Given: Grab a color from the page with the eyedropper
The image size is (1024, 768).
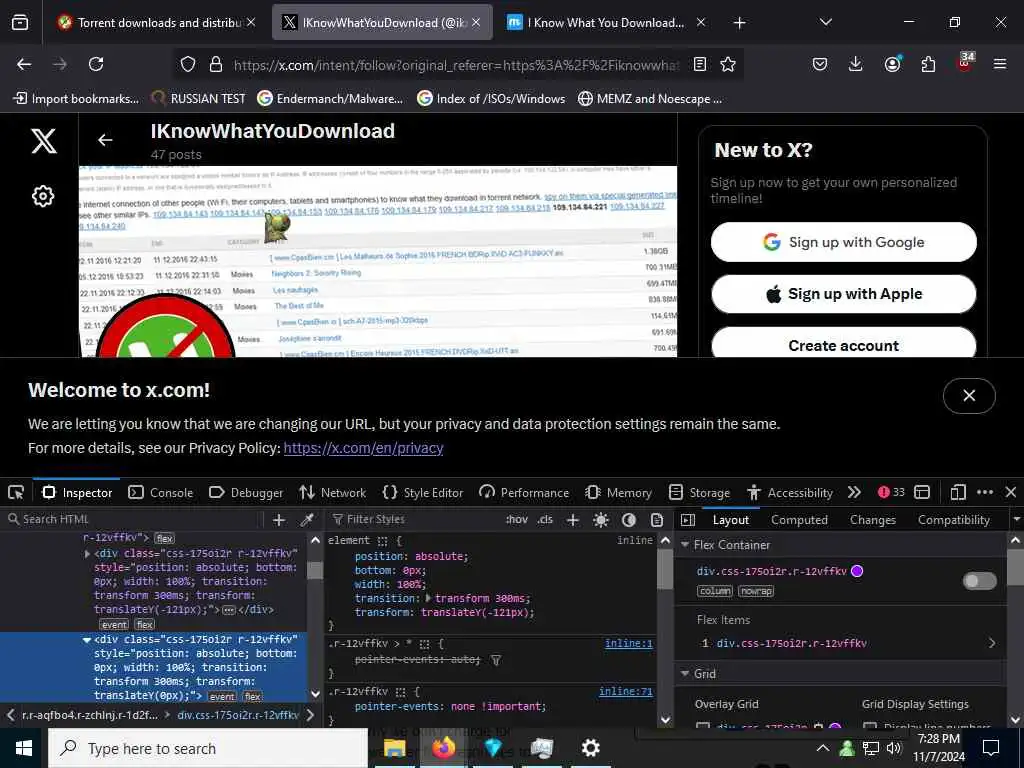Looking at the screenshot, I should pyautogui.click(x=306, y=520).
